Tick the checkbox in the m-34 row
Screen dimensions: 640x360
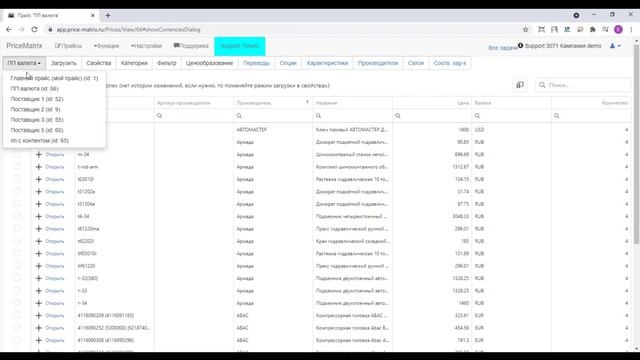click(x=17, y=154)
